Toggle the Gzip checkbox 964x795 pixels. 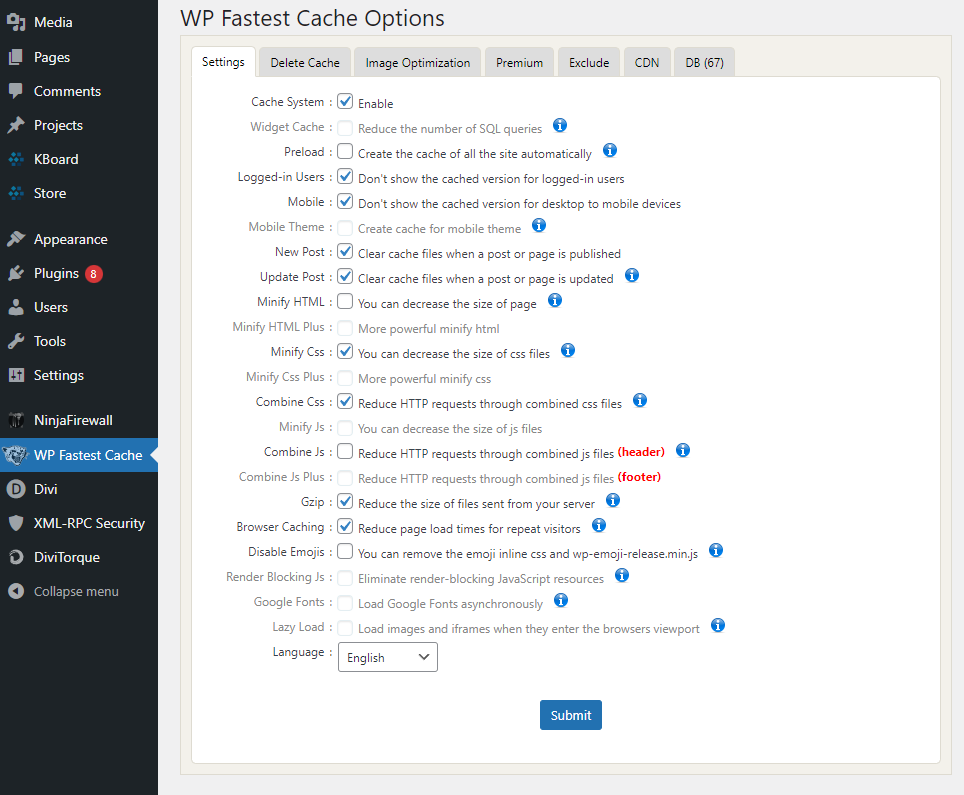pyautogui.click(x=345, y=502)
